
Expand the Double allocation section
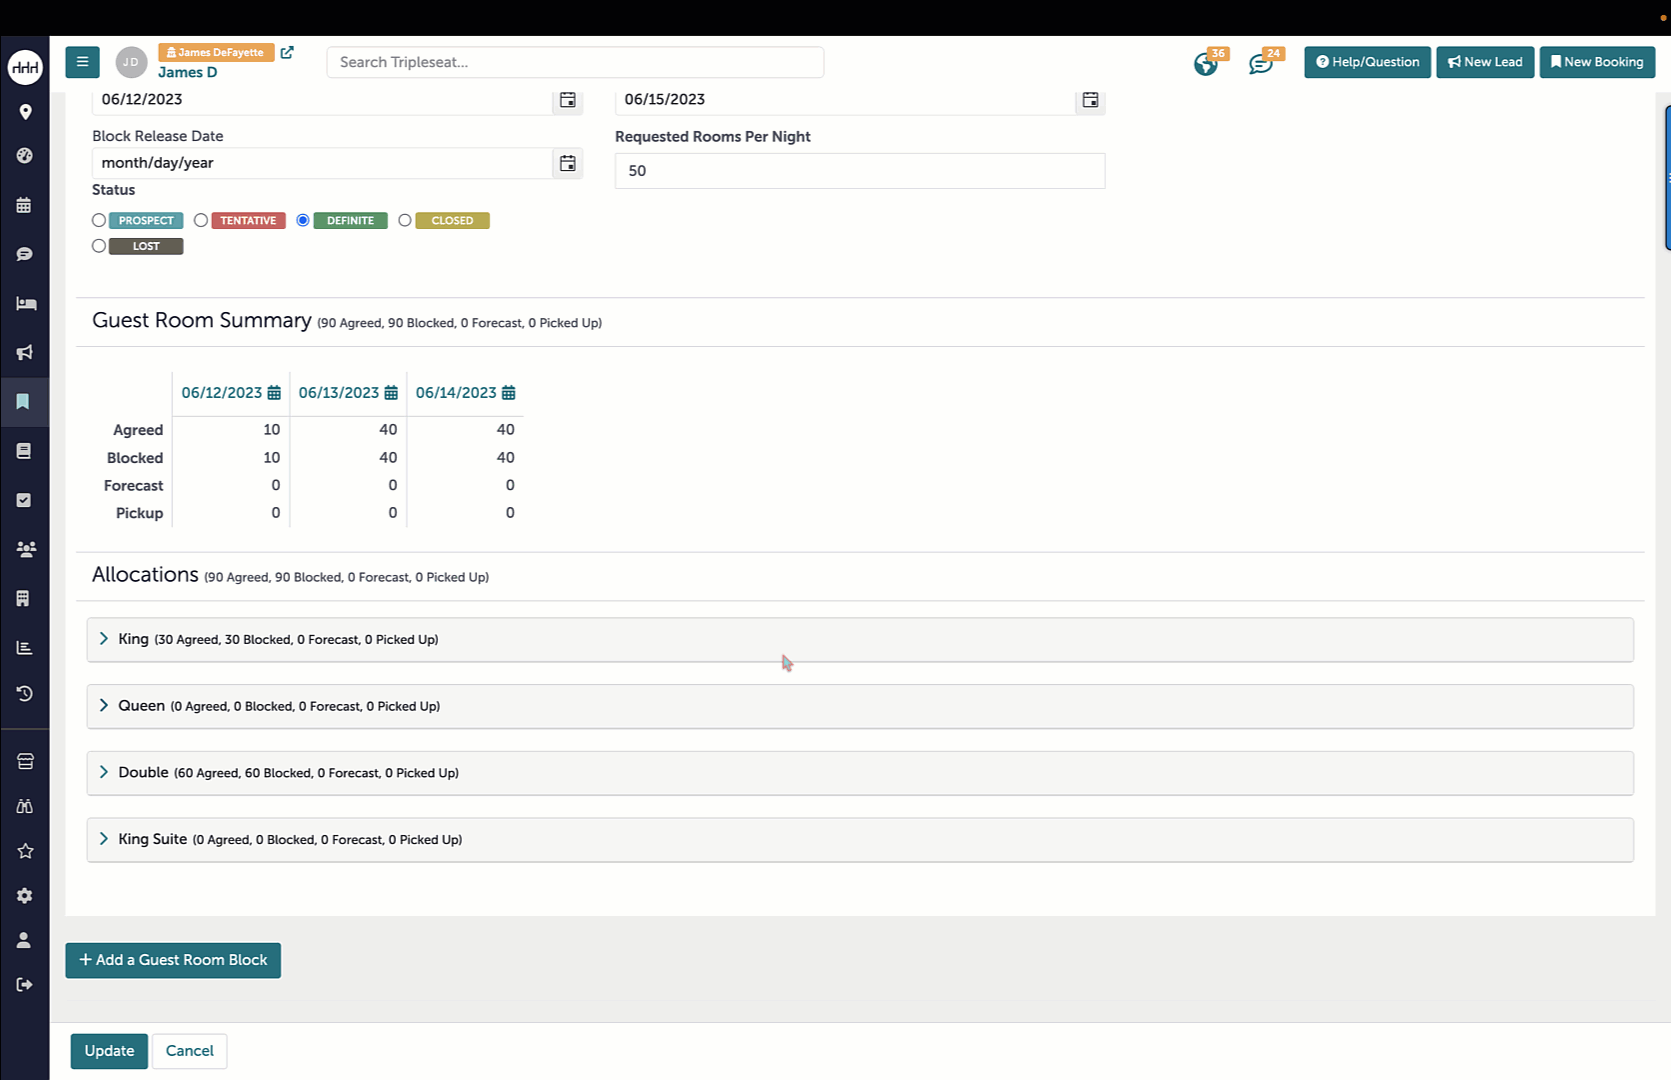coord(104,772)
